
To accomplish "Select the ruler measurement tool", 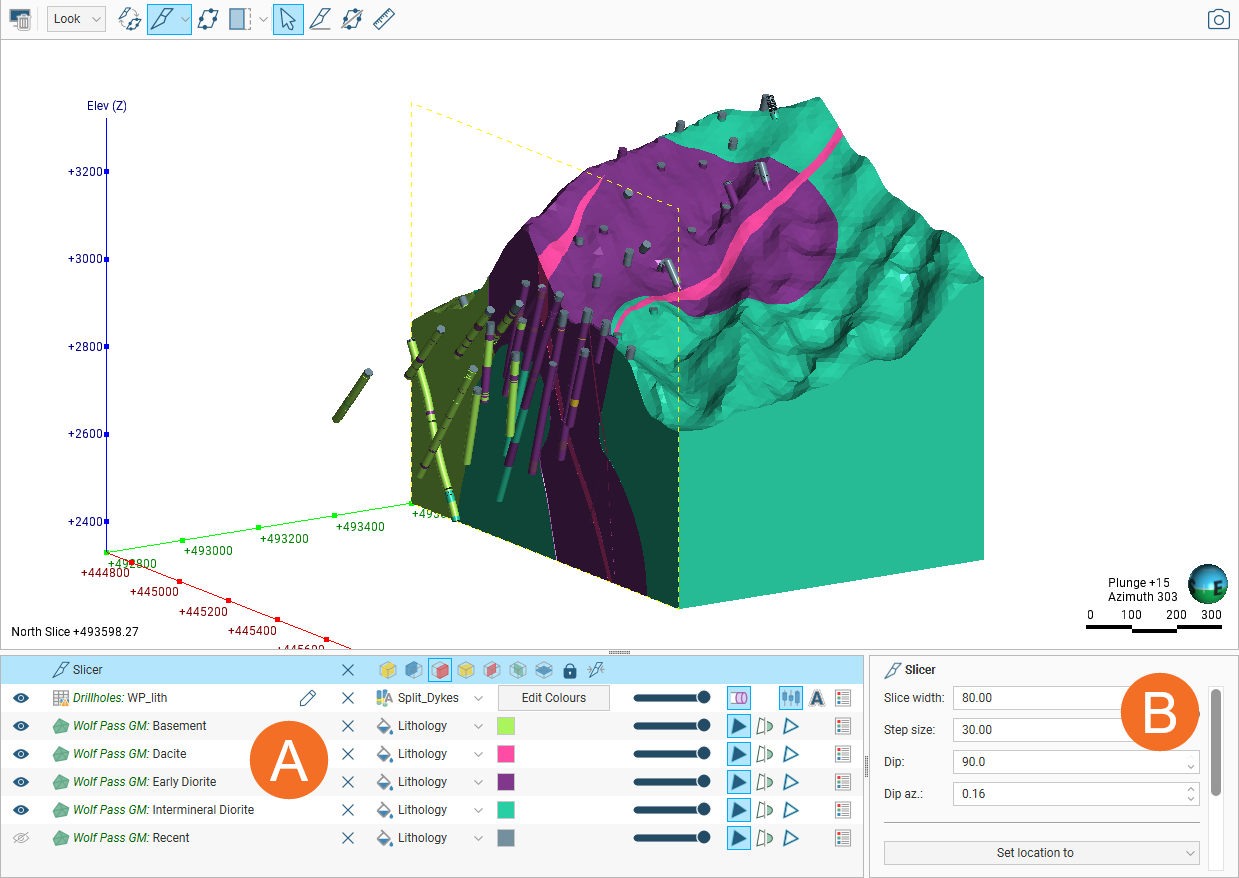I will tap(384, 19).
